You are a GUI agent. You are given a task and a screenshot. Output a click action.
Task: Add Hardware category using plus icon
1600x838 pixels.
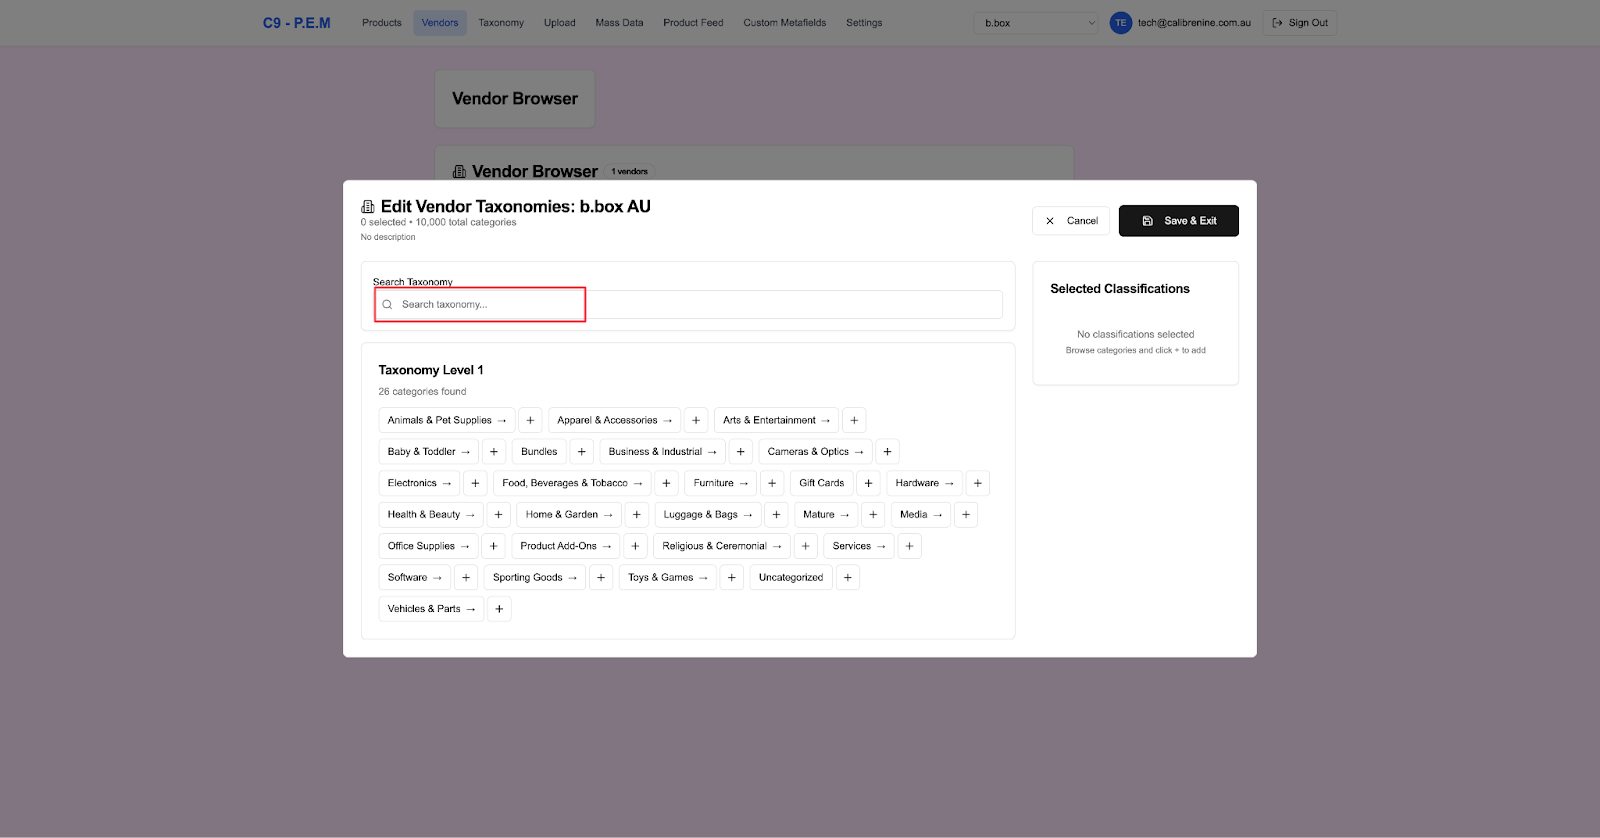[x=978, y=483]
